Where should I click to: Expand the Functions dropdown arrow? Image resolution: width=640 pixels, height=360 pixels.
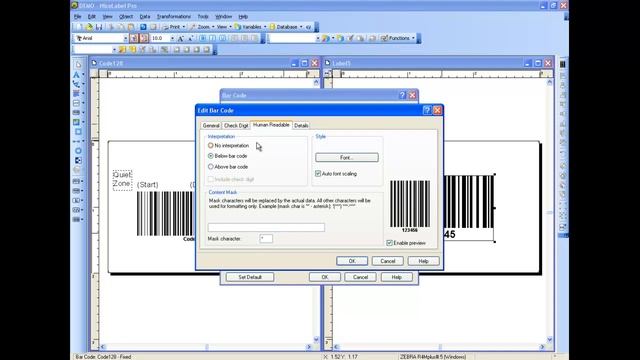click(413, 38)
